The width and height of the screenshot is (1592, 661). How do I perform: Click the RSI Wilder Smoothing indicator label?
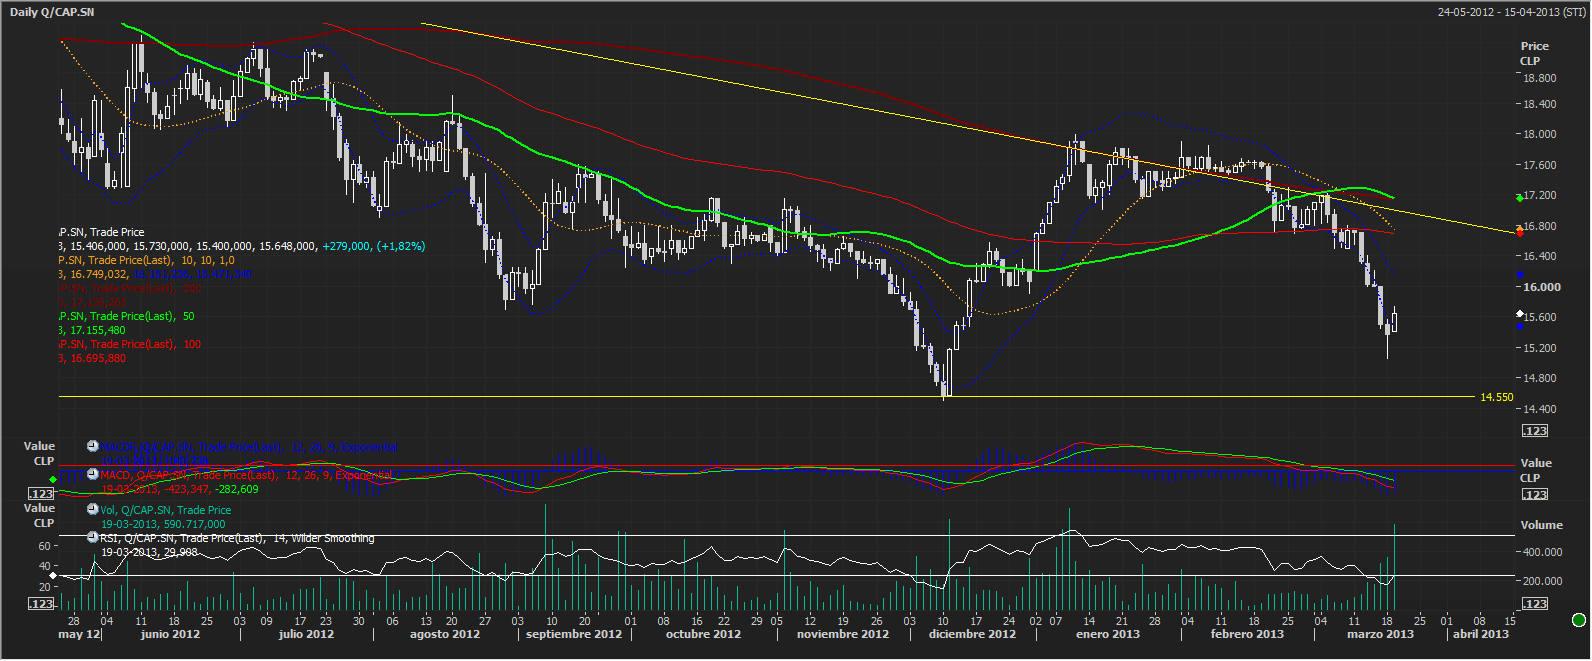click(x=237, y=538)
